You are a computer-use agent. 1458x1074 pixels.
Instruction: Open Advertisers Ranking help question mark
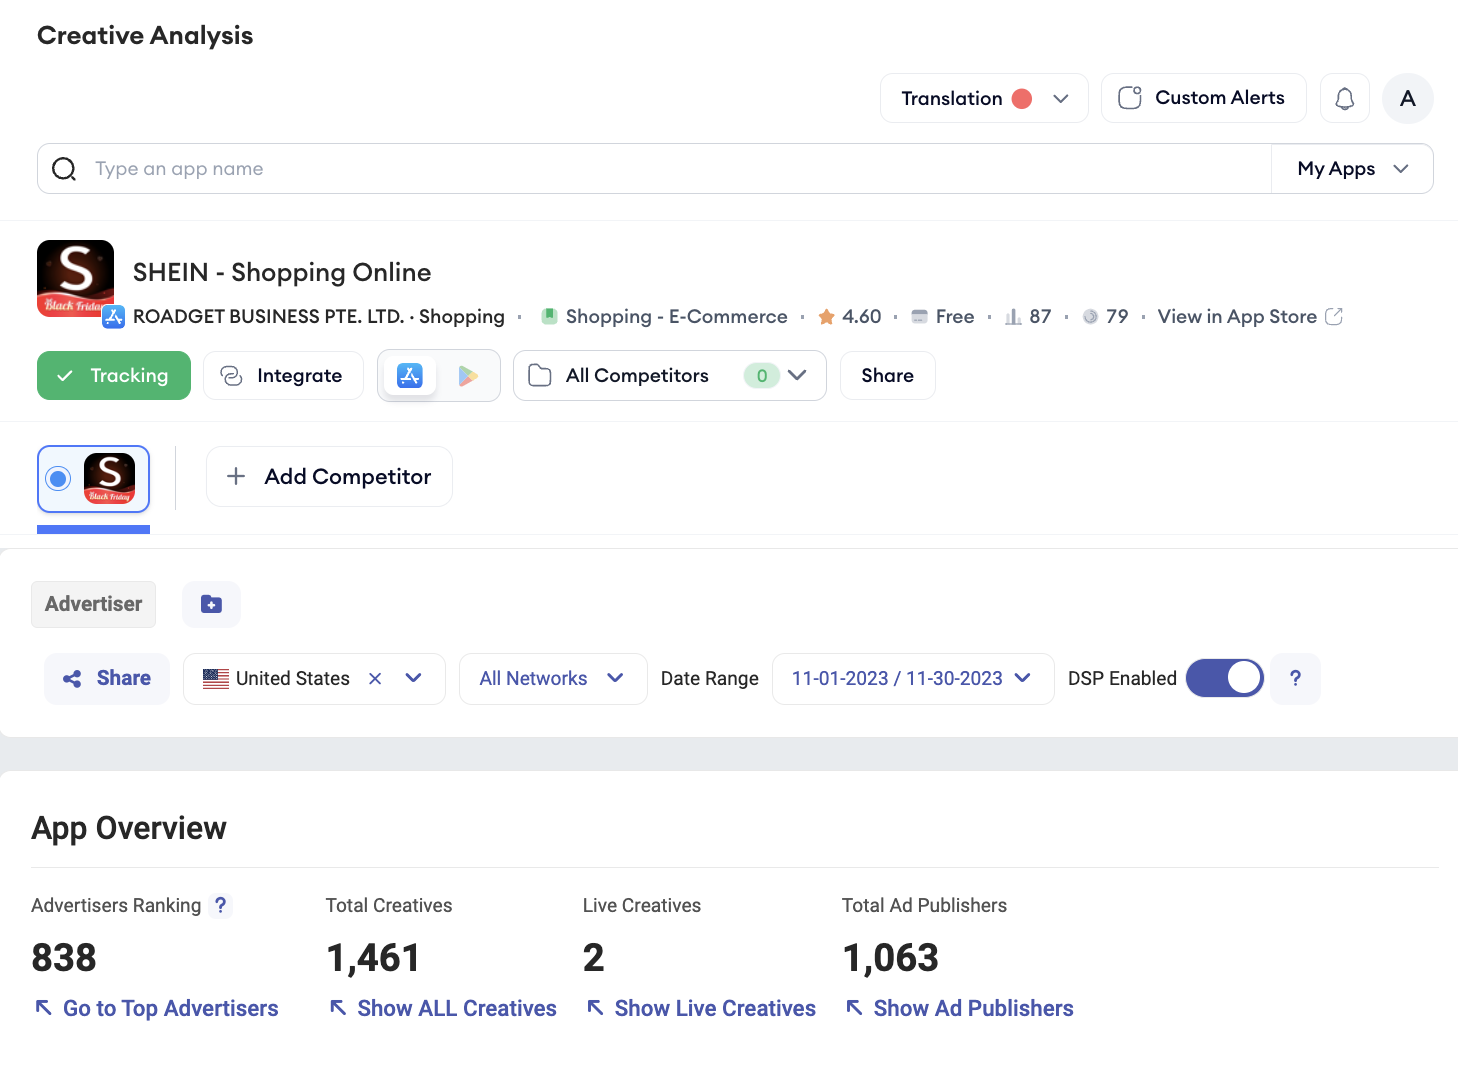click(221, 905)
